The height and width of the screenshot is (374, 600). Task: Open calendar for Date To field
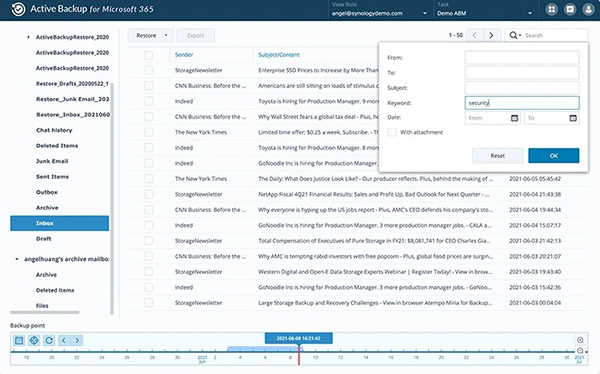[x=573, y=118]
